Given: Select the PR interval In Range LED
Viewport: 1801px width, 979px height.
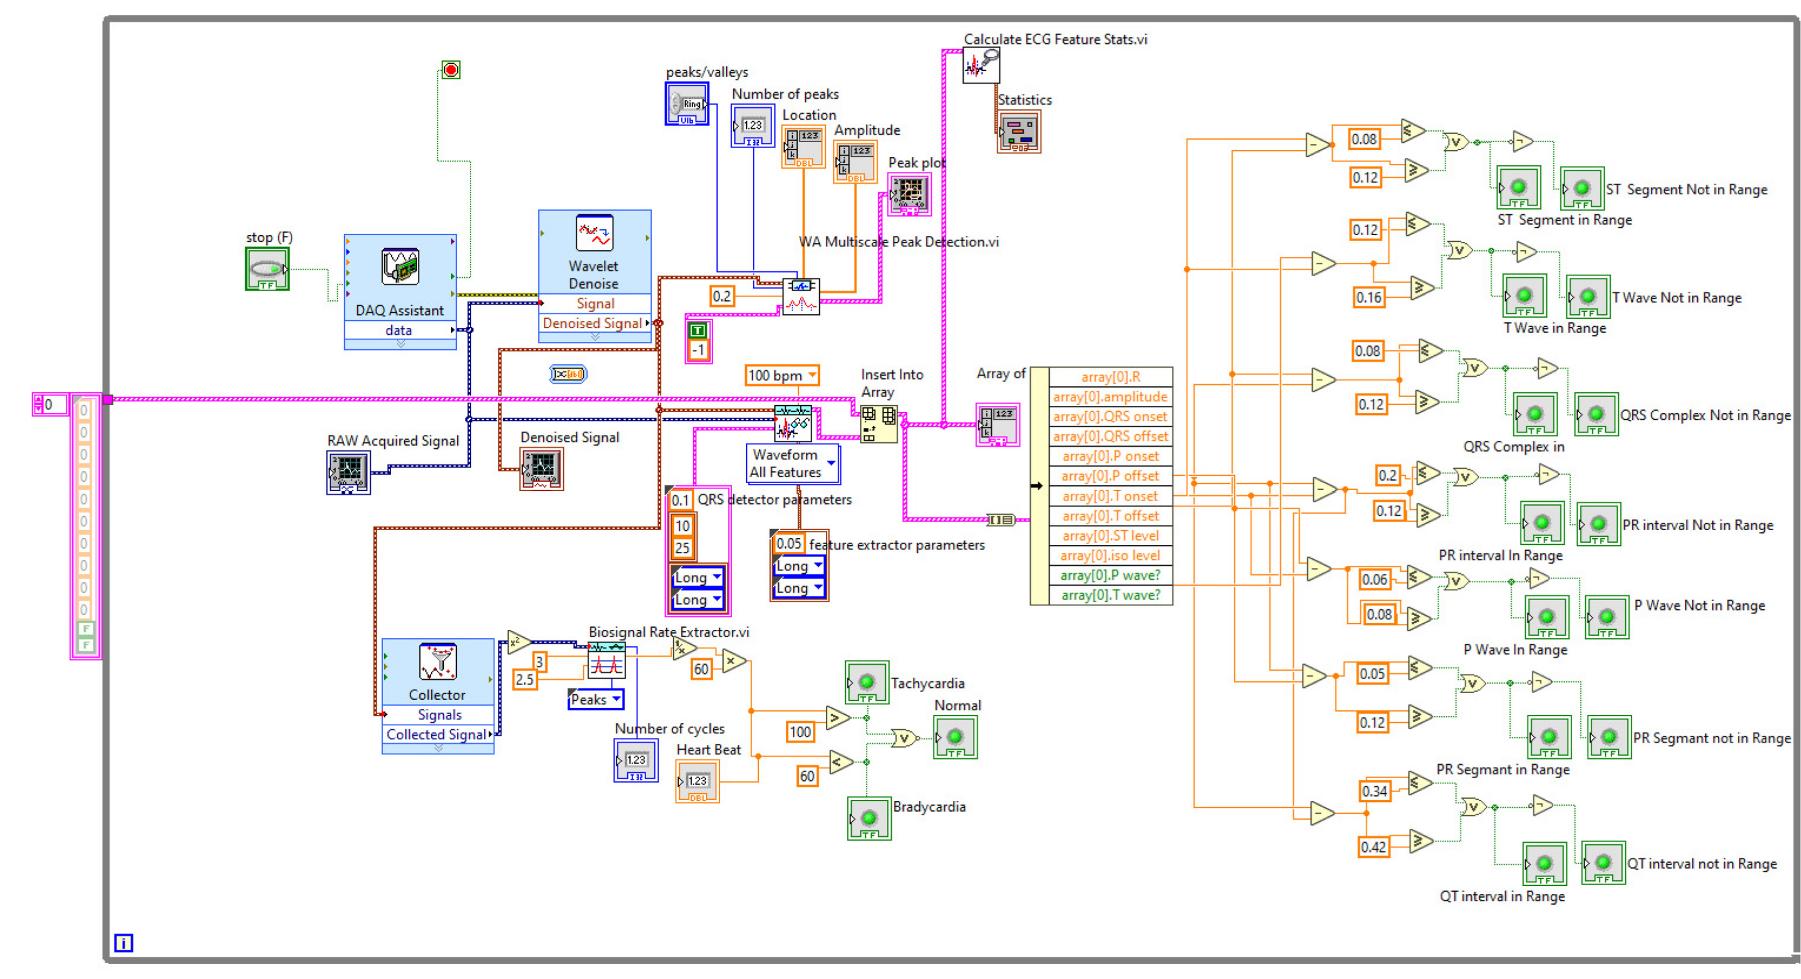Looking at the screenshot, I should pos(1542,523).
